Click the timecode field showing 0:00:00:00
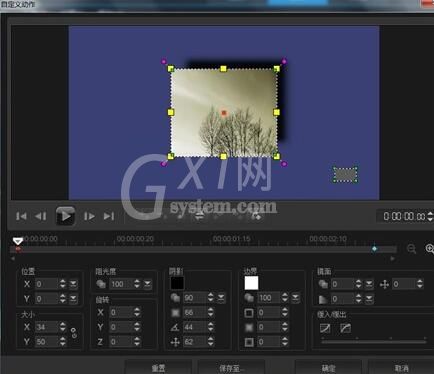This screenshot has height=374, width=434. tap(404, 216)
